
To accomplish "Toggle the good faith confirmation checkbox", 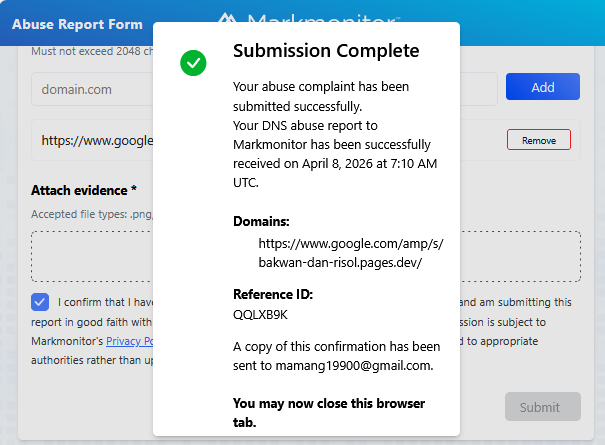I will [x=40, y=302].
